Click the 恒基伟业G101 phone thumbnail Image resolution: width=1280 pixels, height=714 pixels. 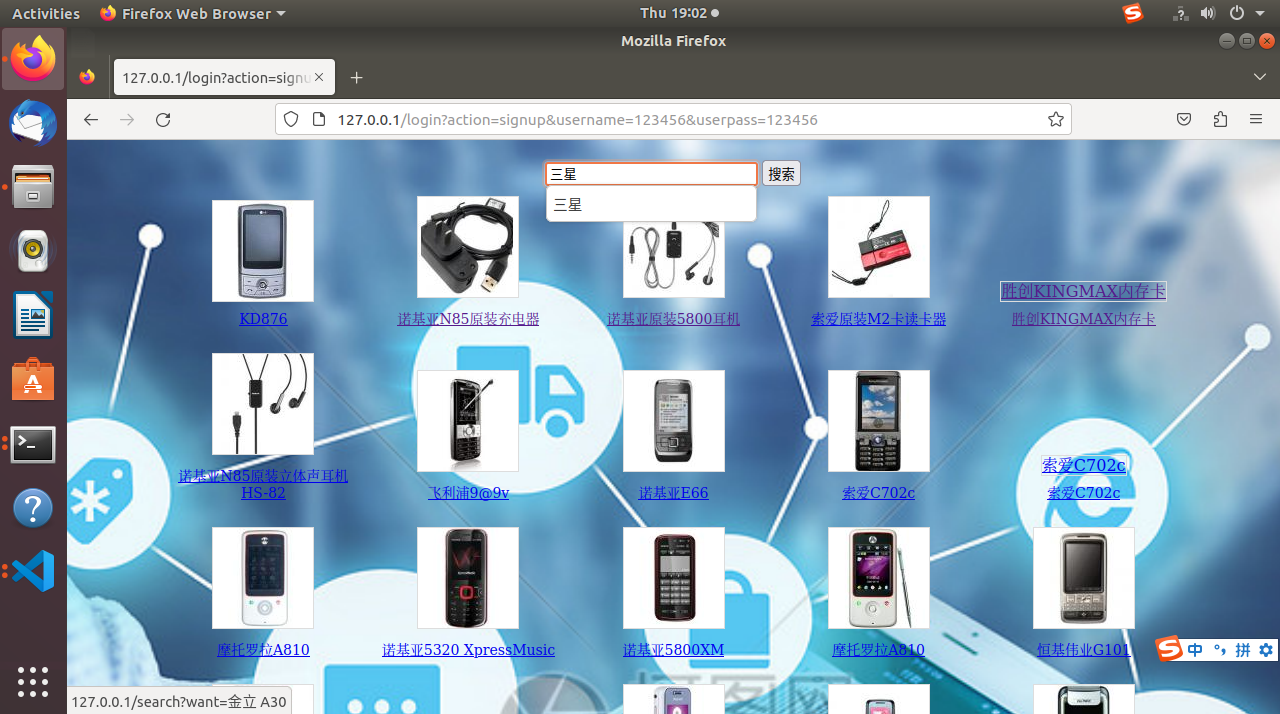point(1083,578)
